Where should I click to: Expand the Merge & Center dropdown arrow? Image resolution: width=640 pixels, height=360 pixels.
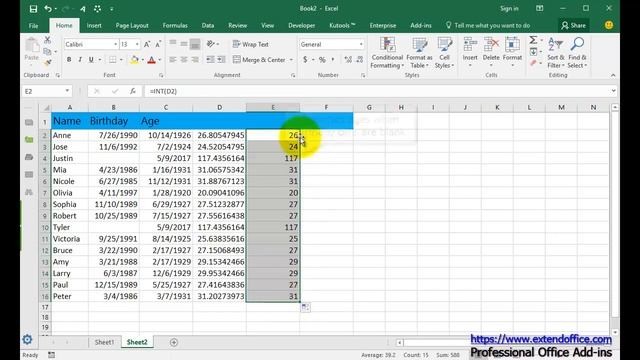[x=291, y=60]
